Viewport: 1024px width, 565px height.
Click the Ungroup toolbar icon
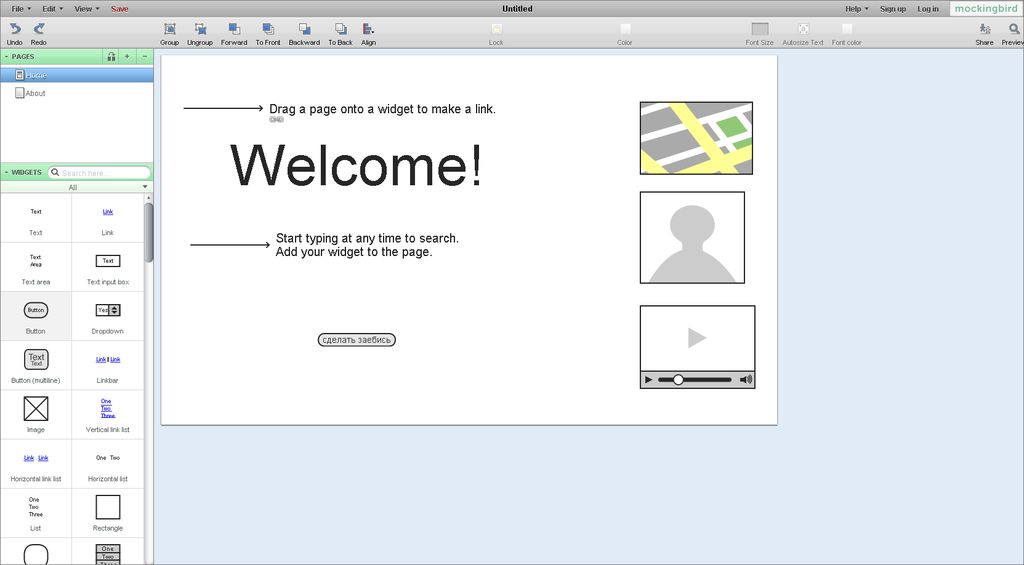(200, 29)
